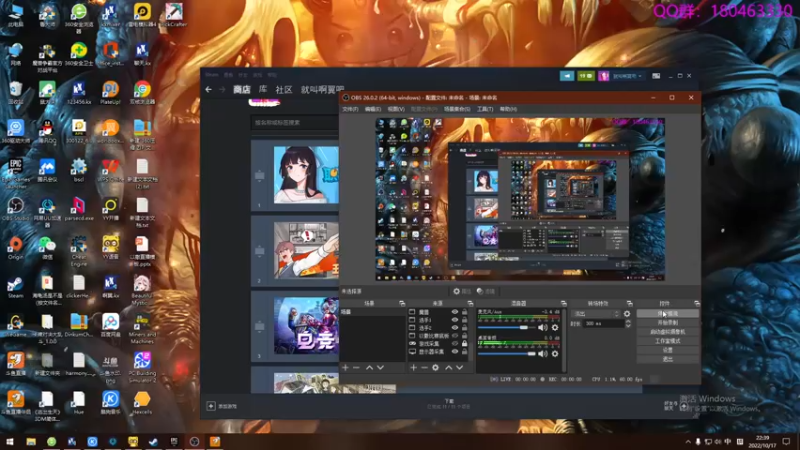Image resolution: width=800 pixels, height=450 pixels.
Task: Open the 桌面音频 audio settings gear
Action: (555, 354)
